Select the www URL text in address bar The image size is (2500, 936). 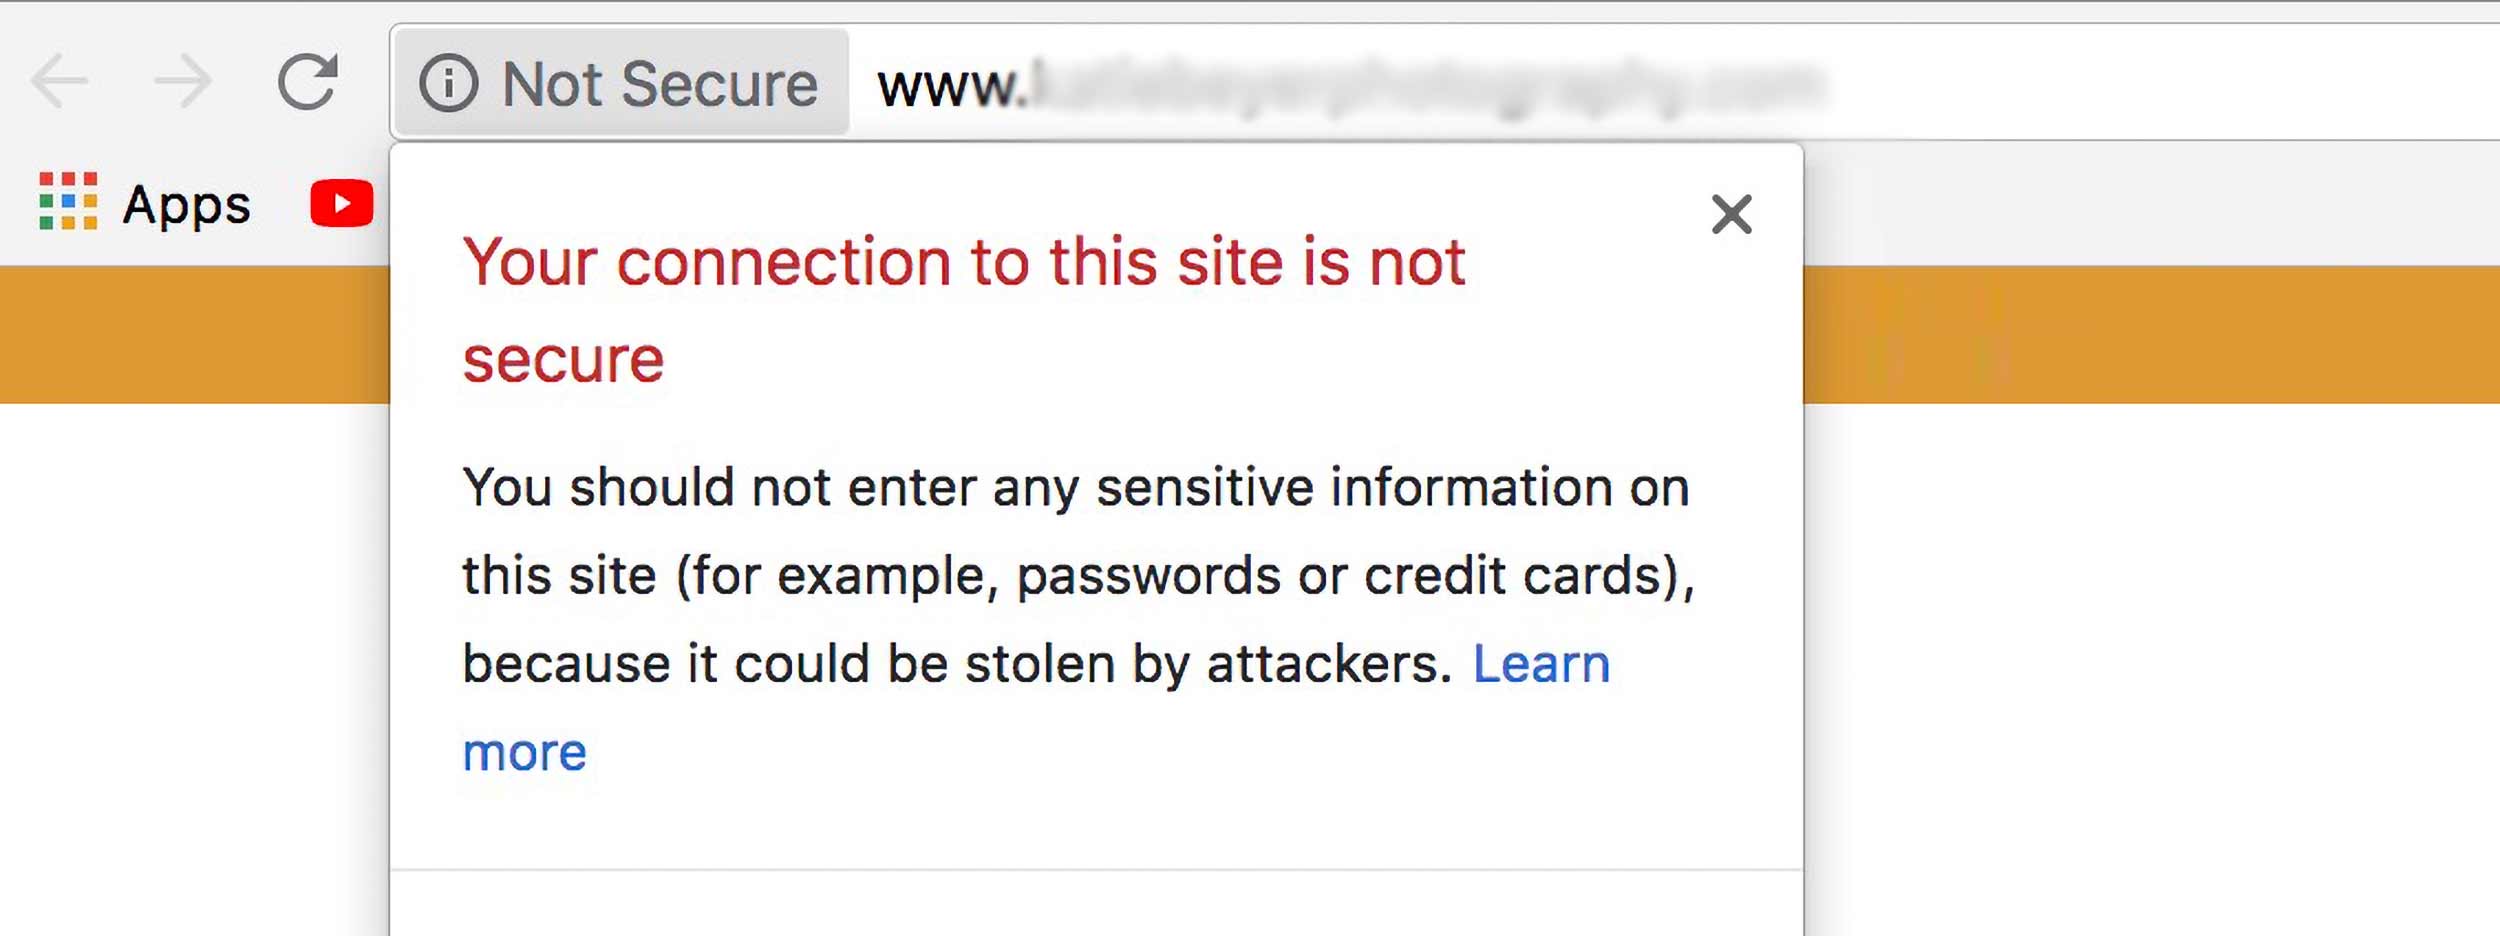point(1350,85)
